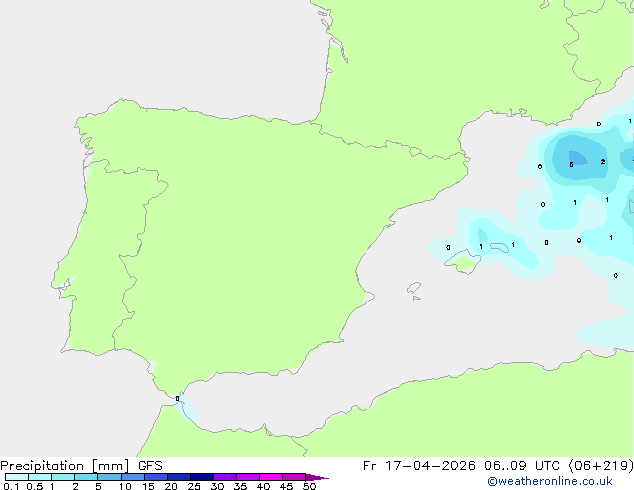Click the legend swatch between 45 and 50
This screenshot has height=490, width=634.
click(x=294, y=477)
